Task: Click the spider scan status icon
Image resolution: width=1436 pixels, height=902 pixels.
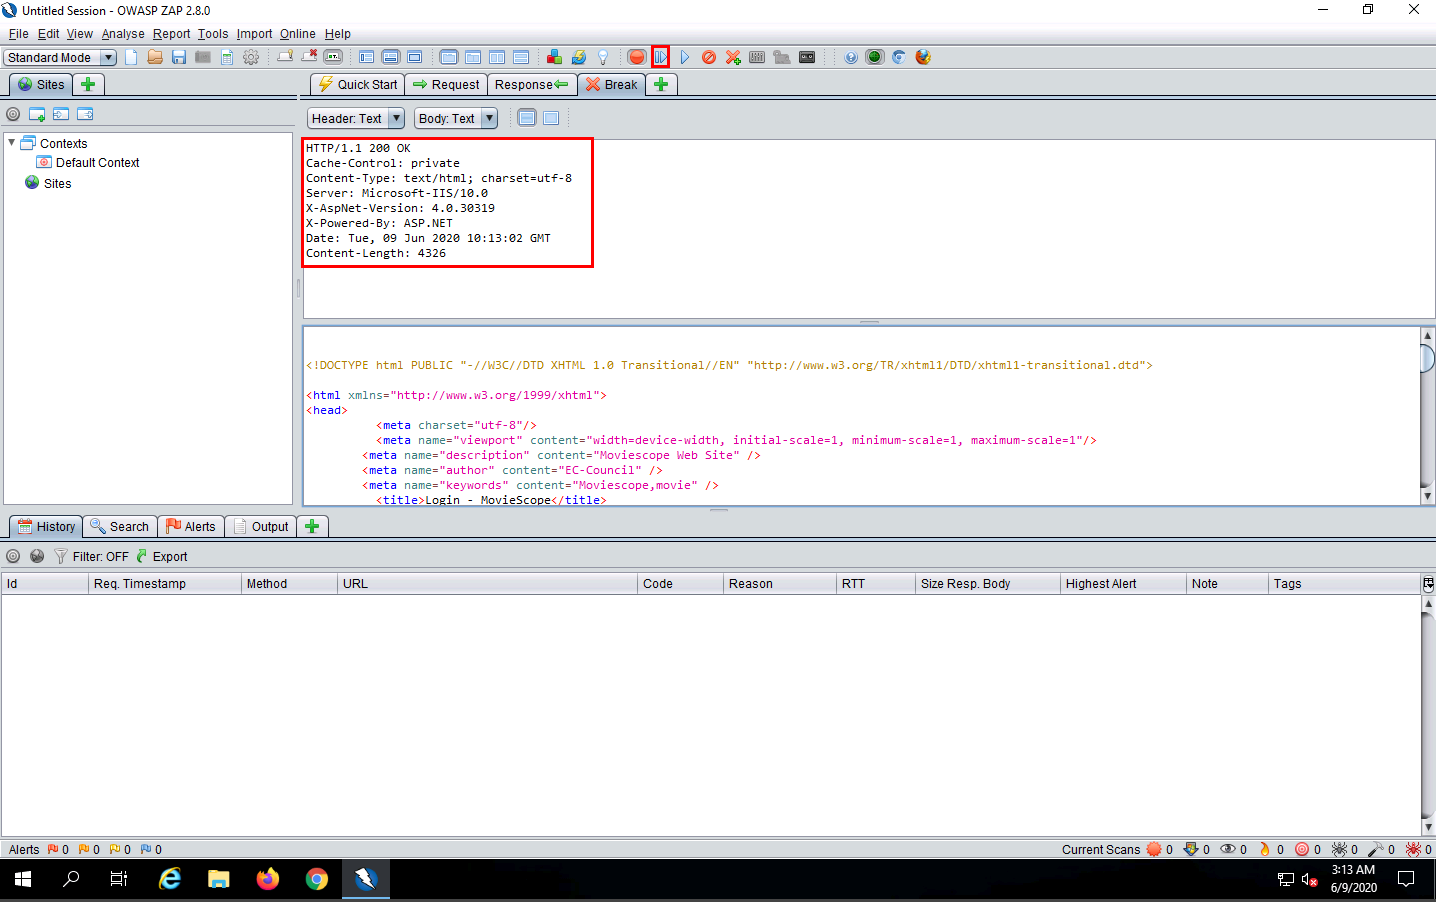Action: tap(1339, 849)
